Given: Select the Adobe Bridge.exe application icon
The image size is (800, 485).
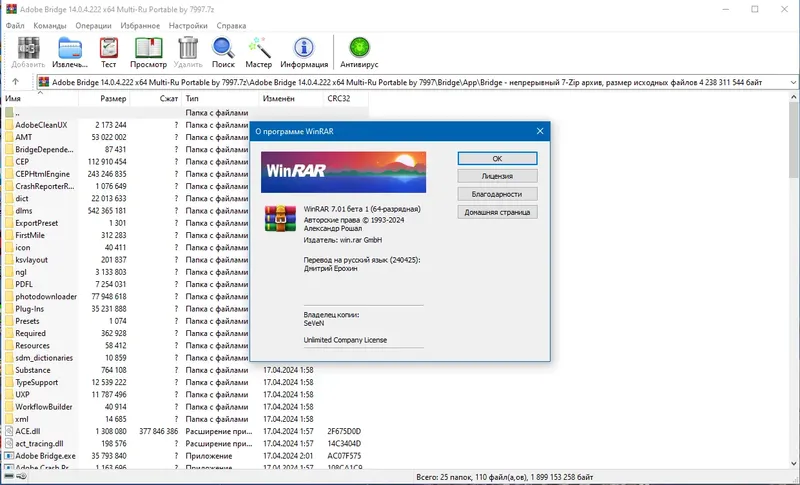Looking at the screenshot, I should 9,455.
